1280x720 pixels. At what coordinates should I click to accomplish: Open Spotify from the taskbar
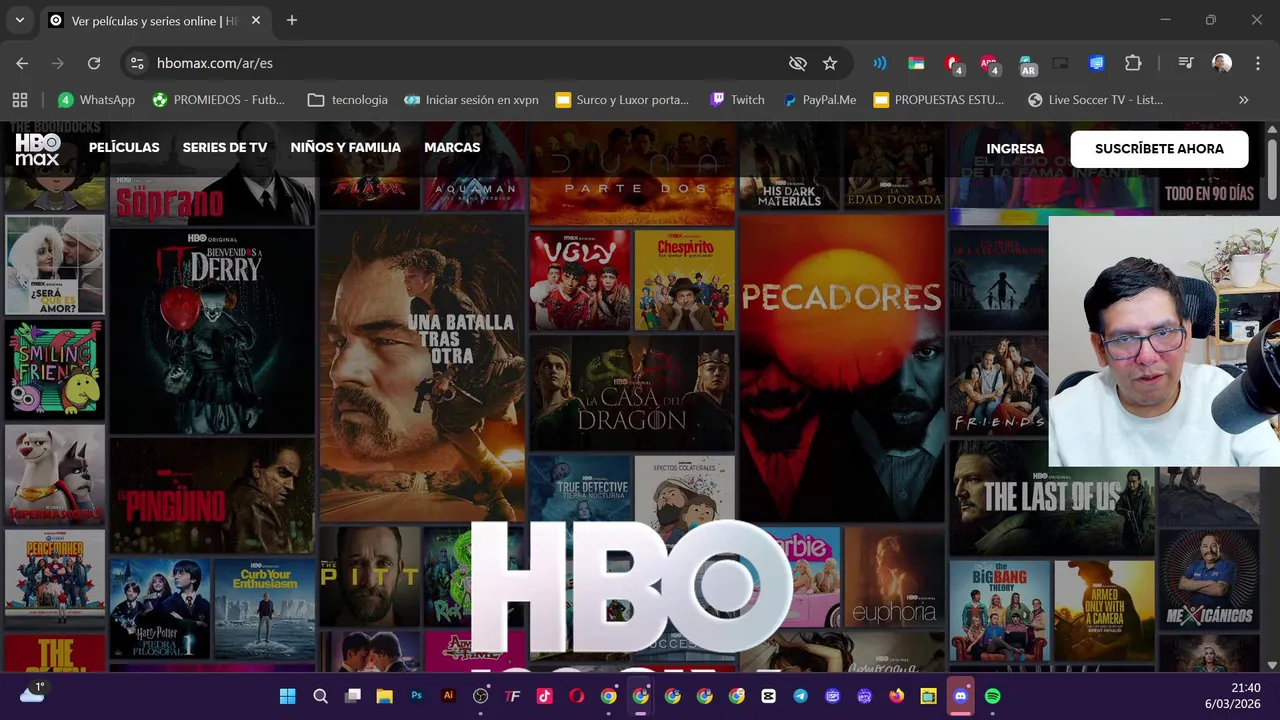(x=993, y=696)
